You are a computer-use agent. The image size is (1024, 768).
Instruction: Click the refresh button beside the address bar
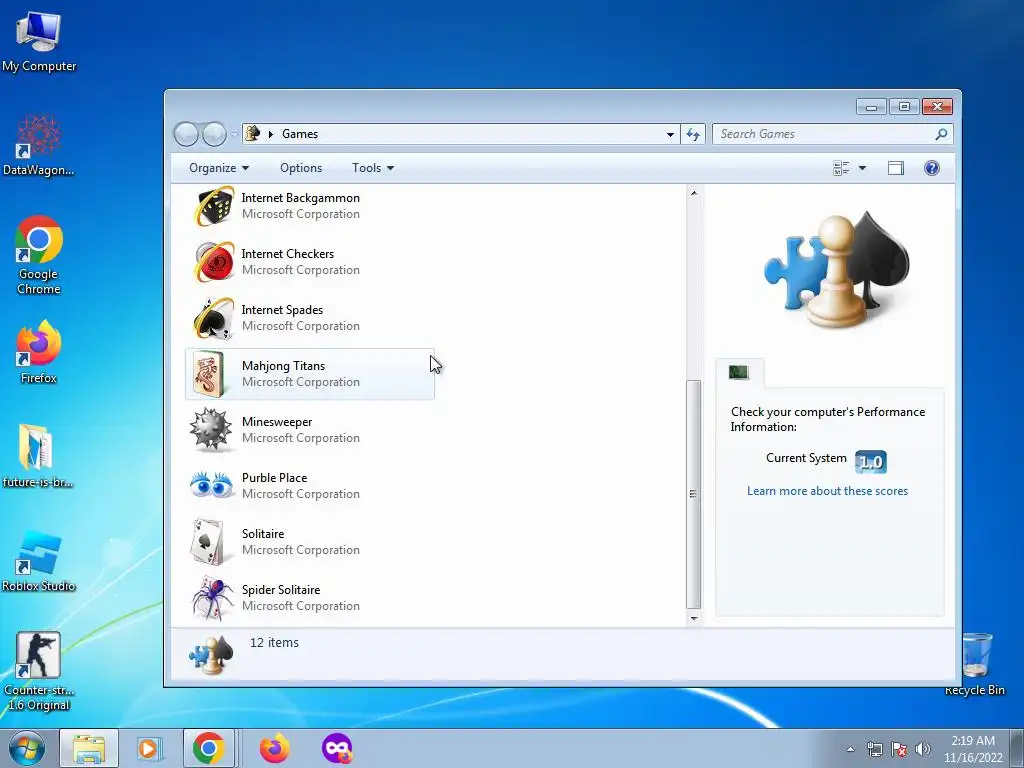point(692,134)
